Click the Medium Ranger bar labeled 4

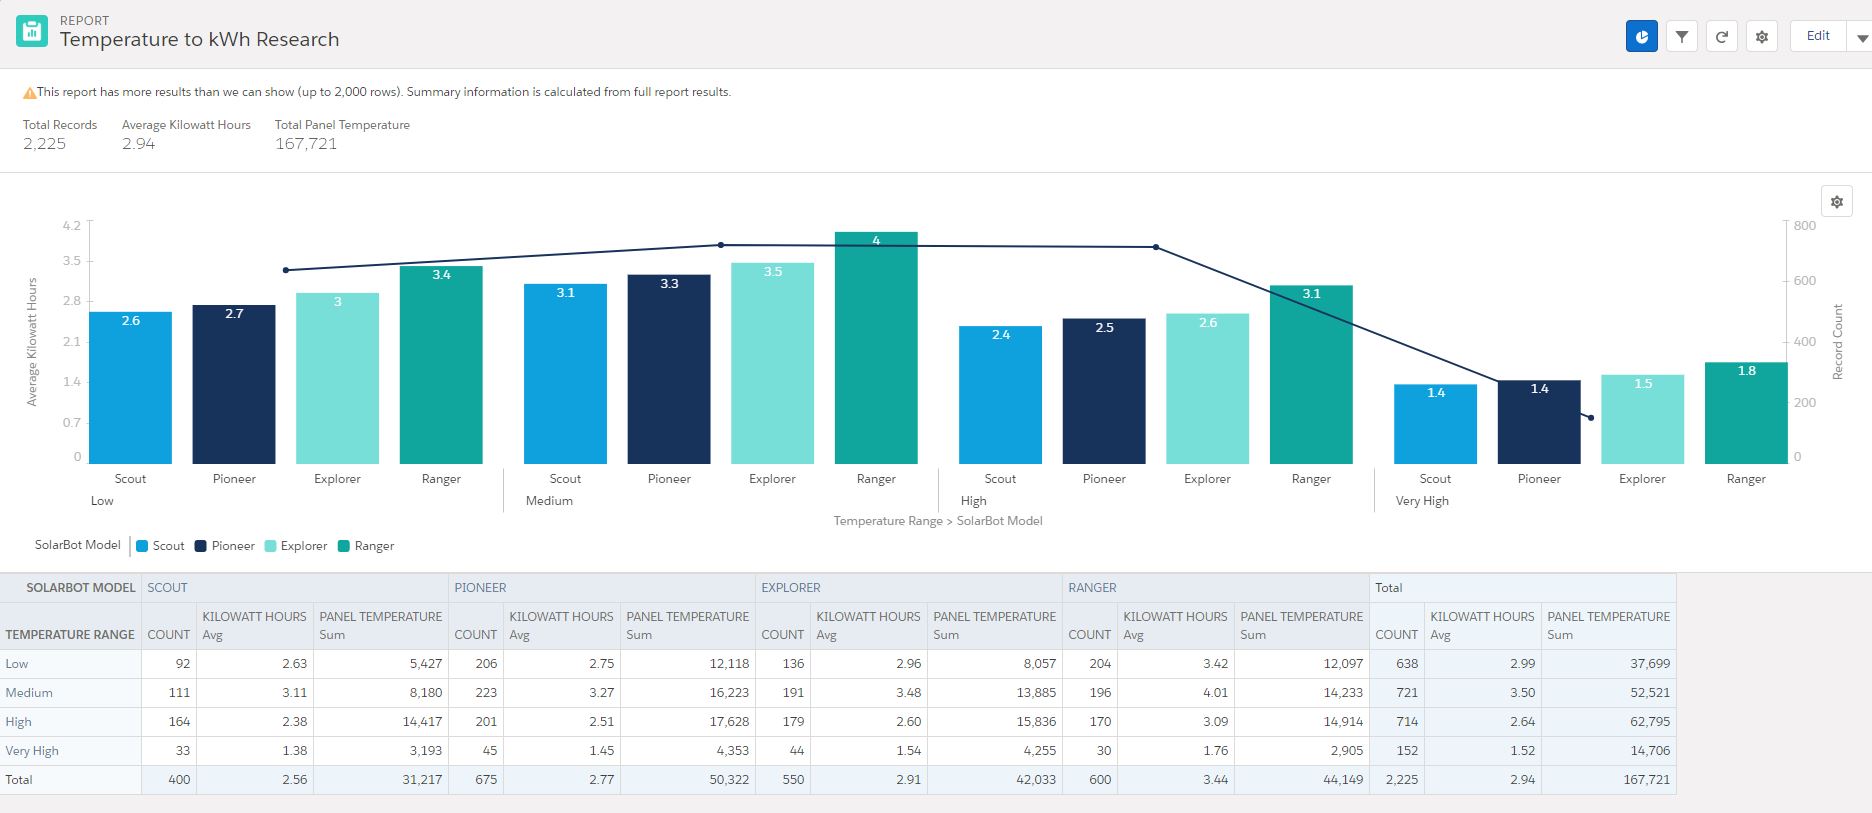click(876, 348)
